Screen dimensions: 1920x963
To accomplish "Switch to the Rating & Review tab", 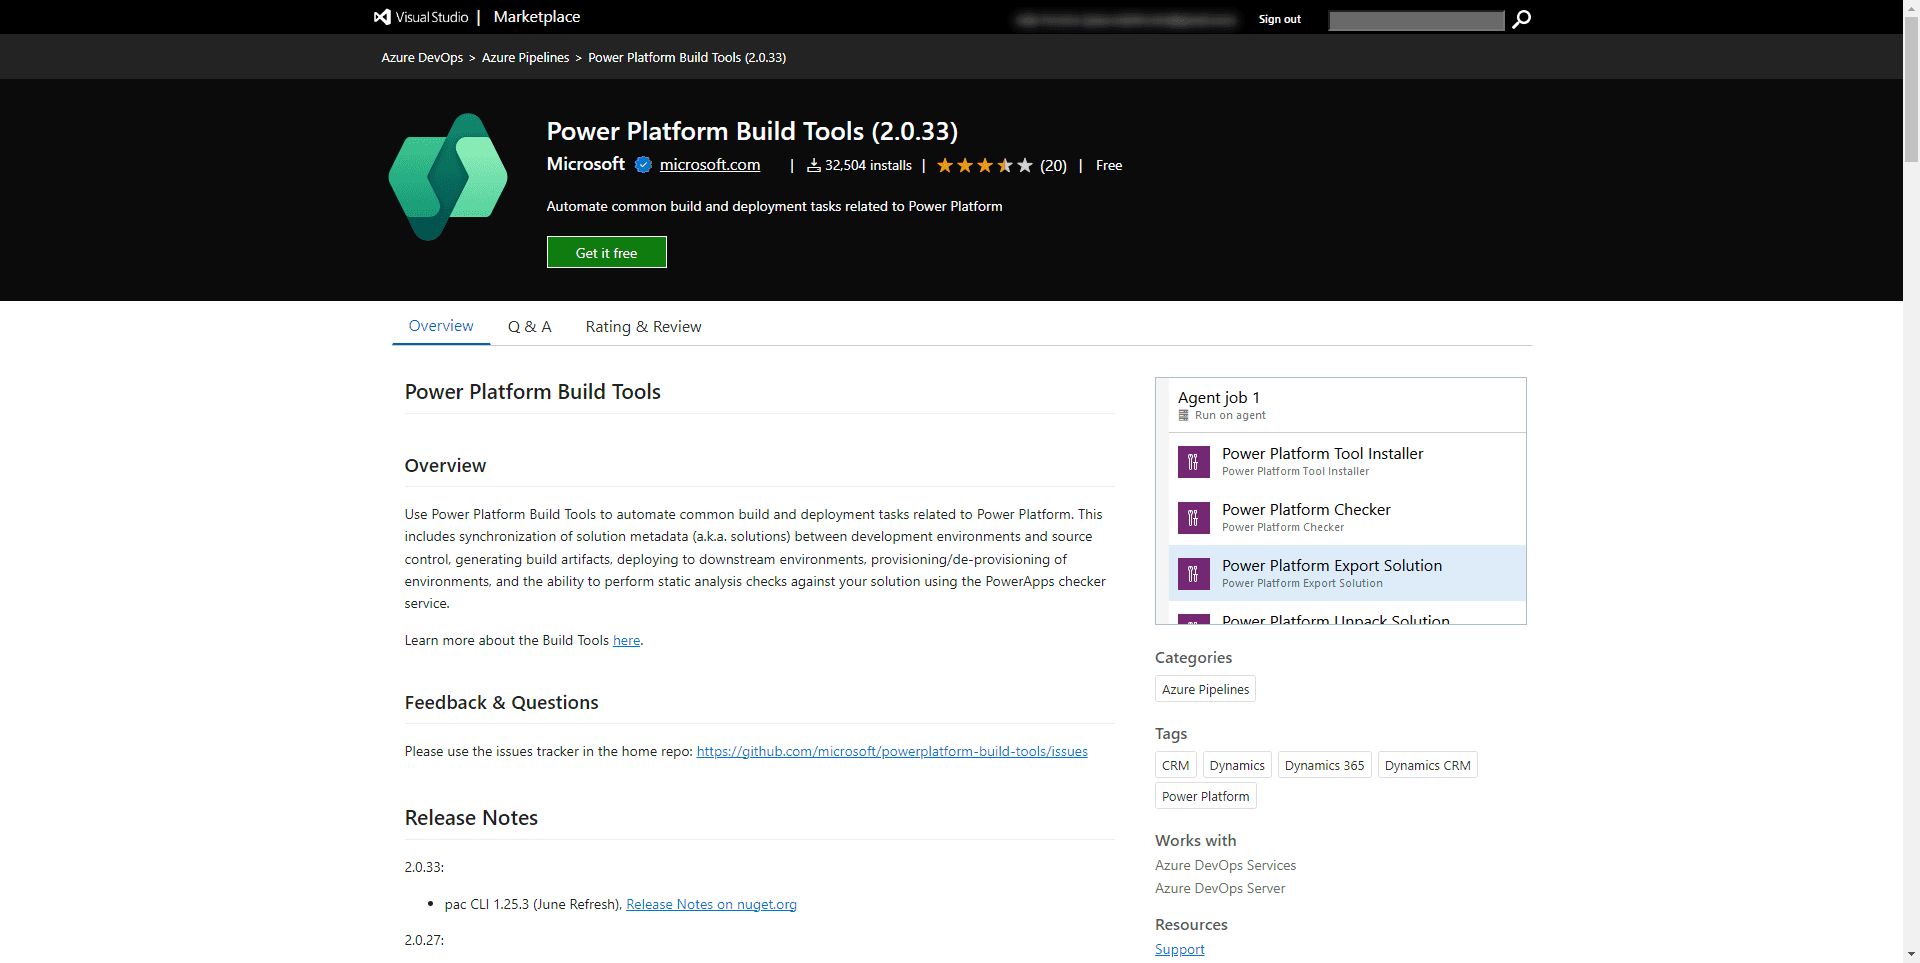I will [643, 327].
